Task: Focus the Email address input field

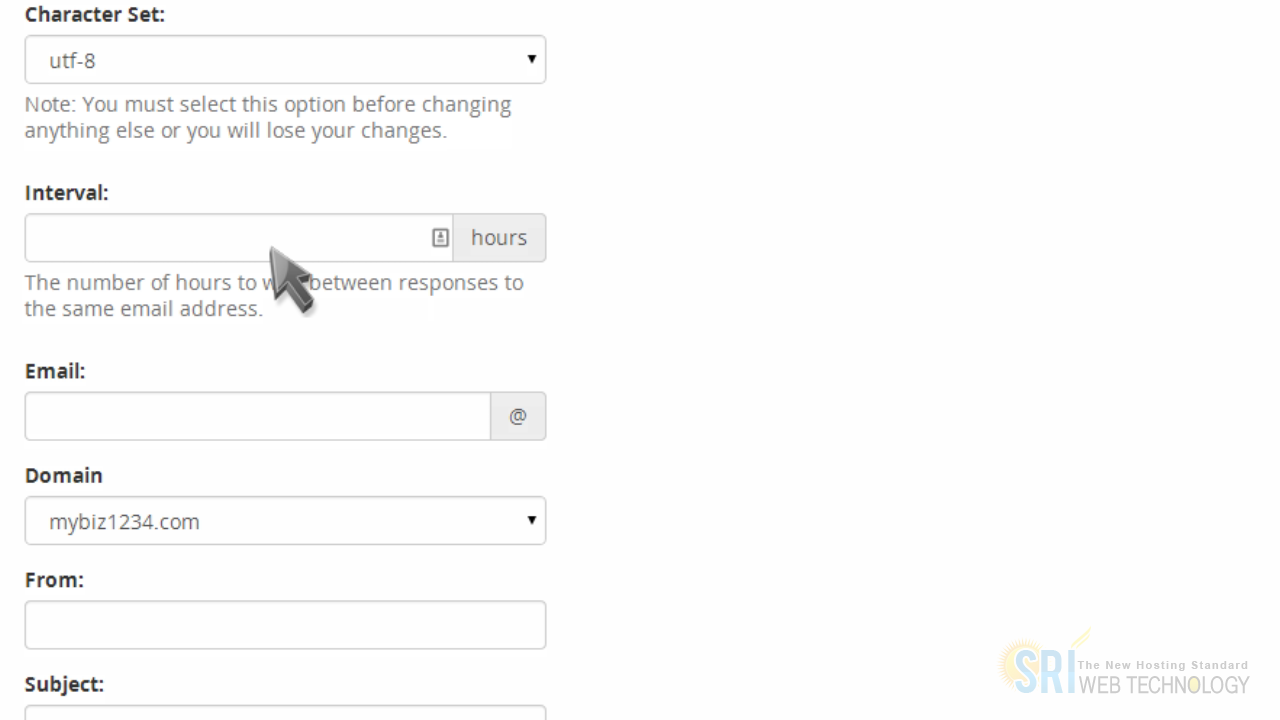Action: [x=258, y=416]
